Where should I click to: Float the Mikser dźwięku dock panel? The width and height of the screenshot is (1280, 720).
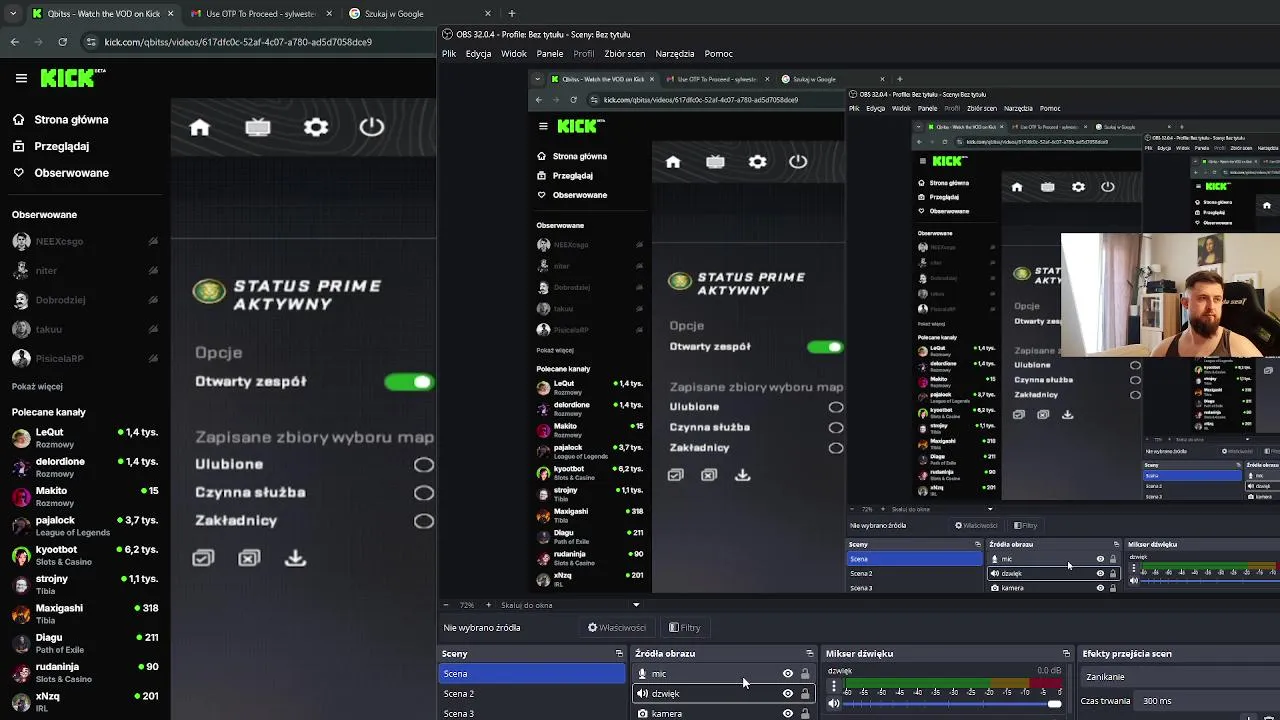[x=1066, y=654]
